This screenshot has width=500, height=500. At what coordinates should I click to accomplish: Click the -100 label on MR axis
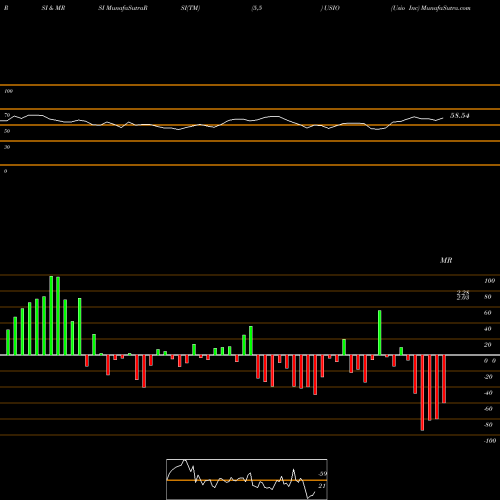(490, 441)
